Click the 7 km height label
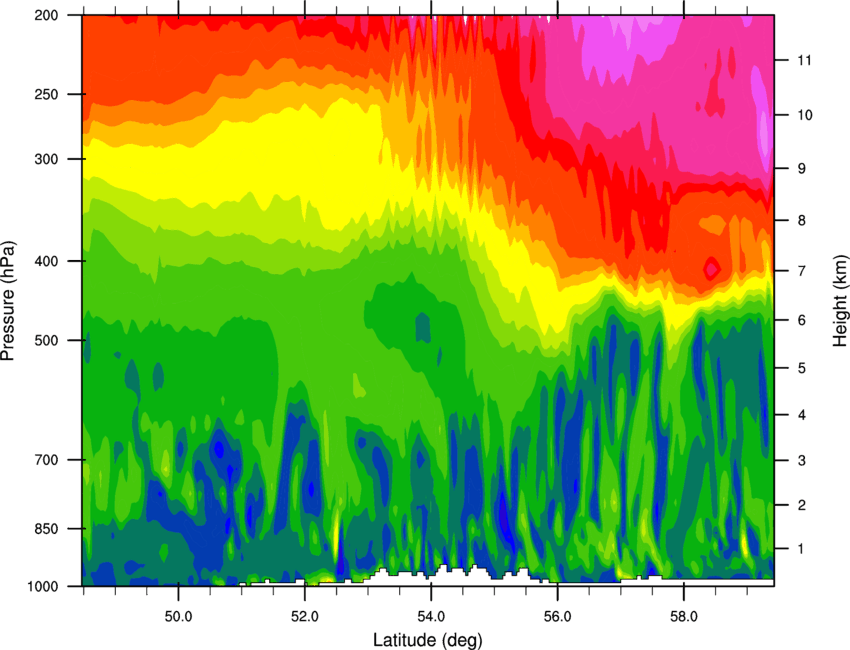This screenshot has height=650, width=850. (x=802, y=271)
